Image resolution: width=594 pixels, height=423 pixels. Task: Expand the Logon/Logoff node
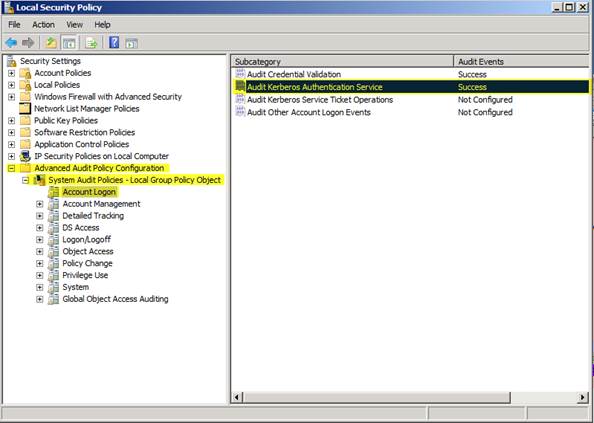39,240
